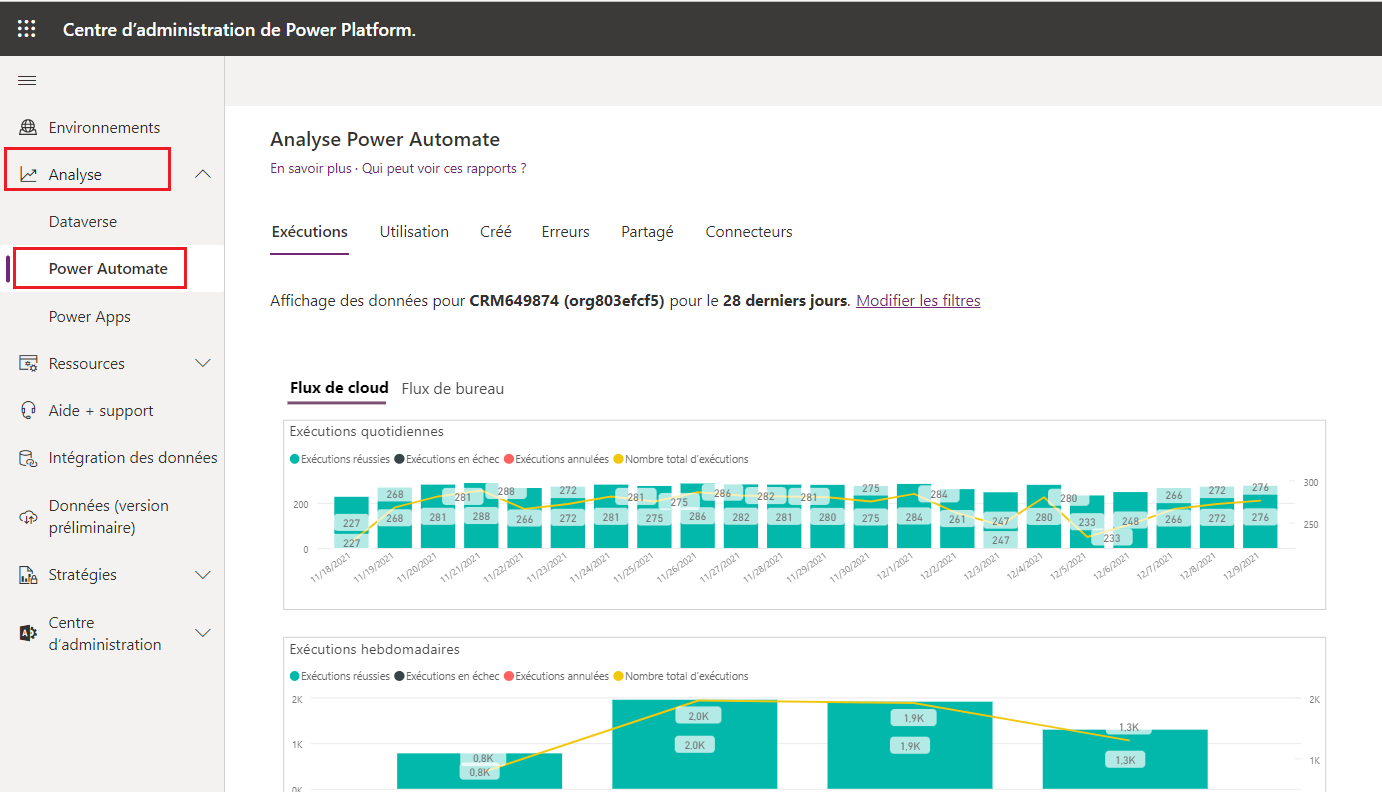The image size is (1382, 792).
Task: Expand the Ressources section chevron
Action: (x=203, y=363)
